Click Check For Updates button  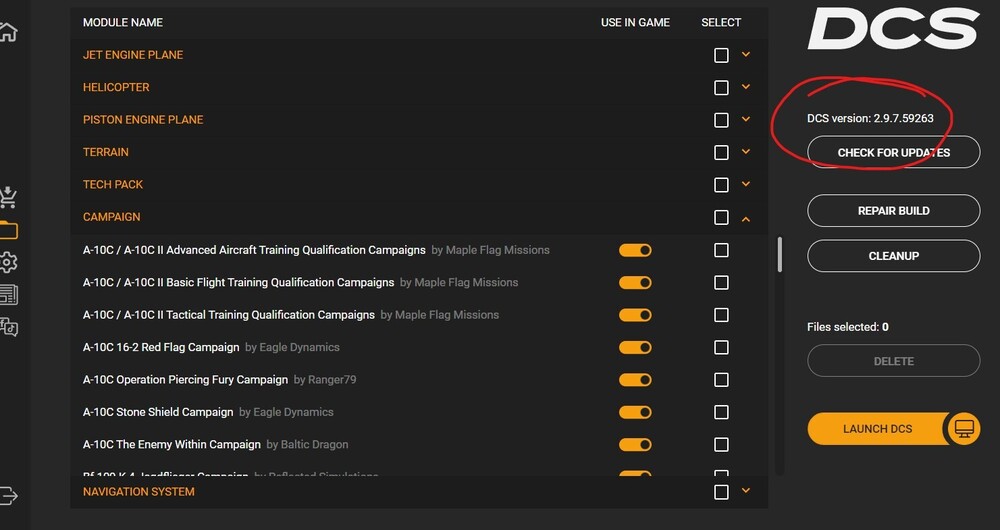(x=893, y=152)
